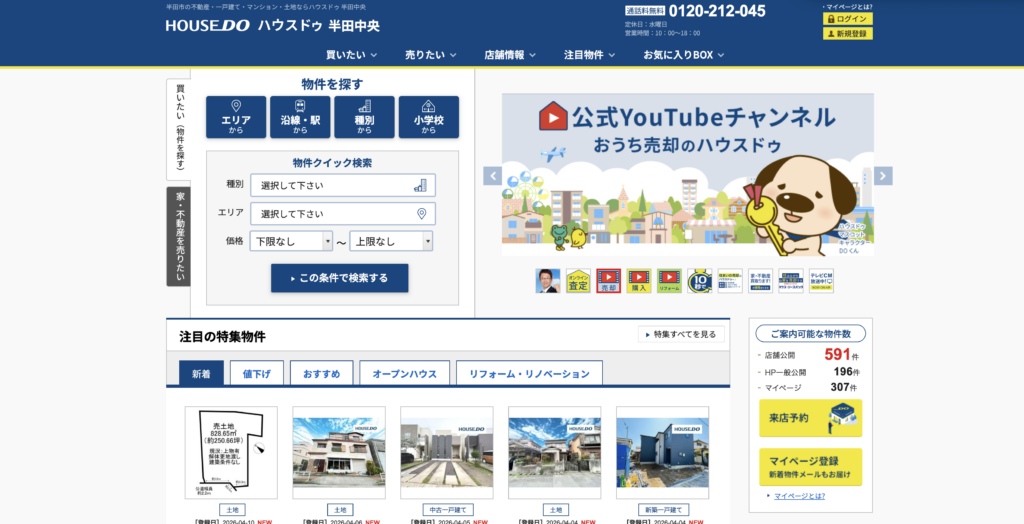Search properties by 小学校 (school) button

coord(428,117)
